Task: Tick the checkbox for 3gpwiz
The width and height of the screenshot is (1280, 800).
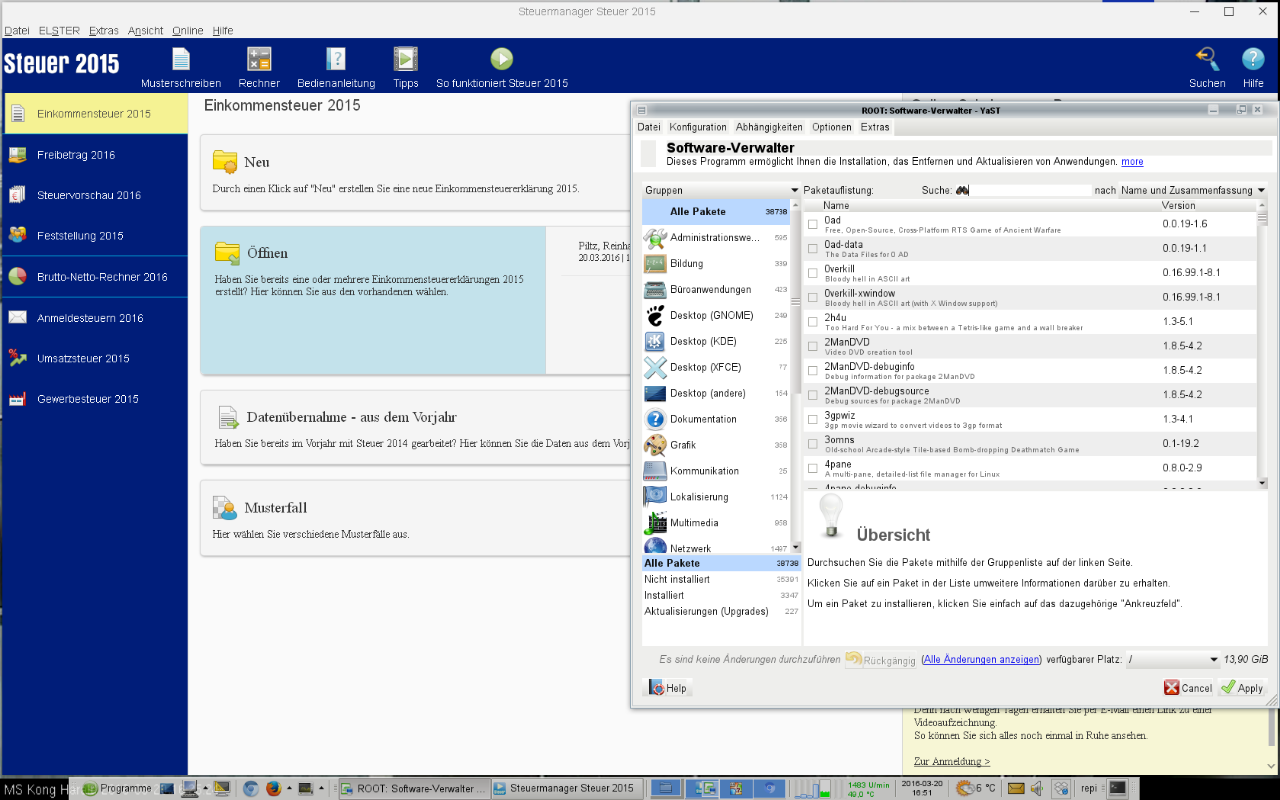Action: (x=813, y=420)
